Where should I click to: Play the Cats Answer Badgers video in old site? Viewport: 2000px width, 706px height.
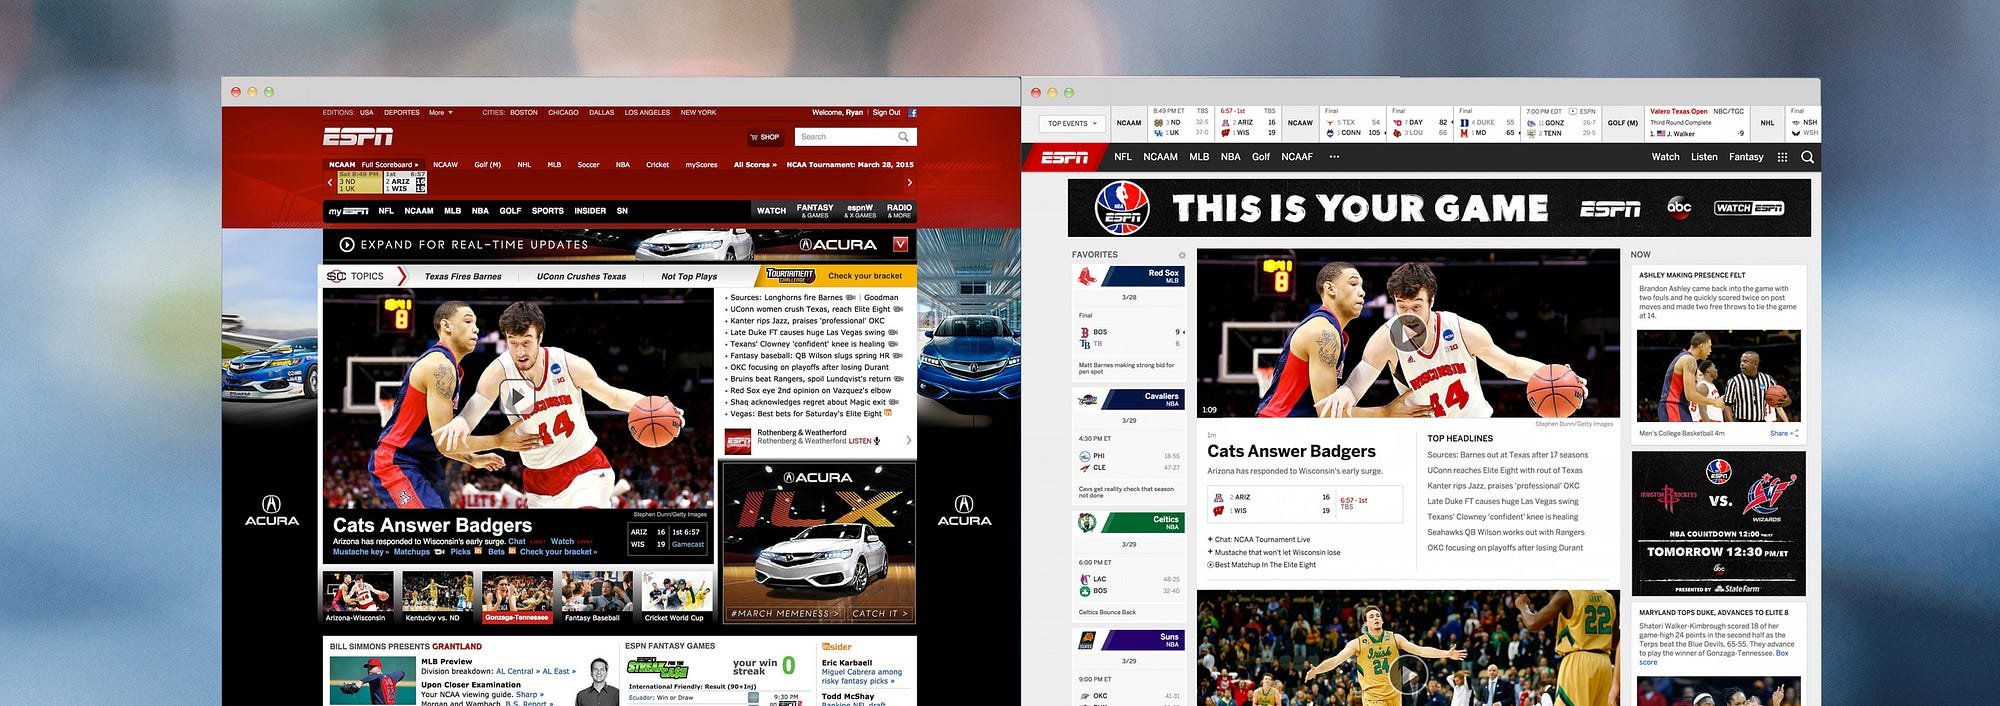[517, 397]
